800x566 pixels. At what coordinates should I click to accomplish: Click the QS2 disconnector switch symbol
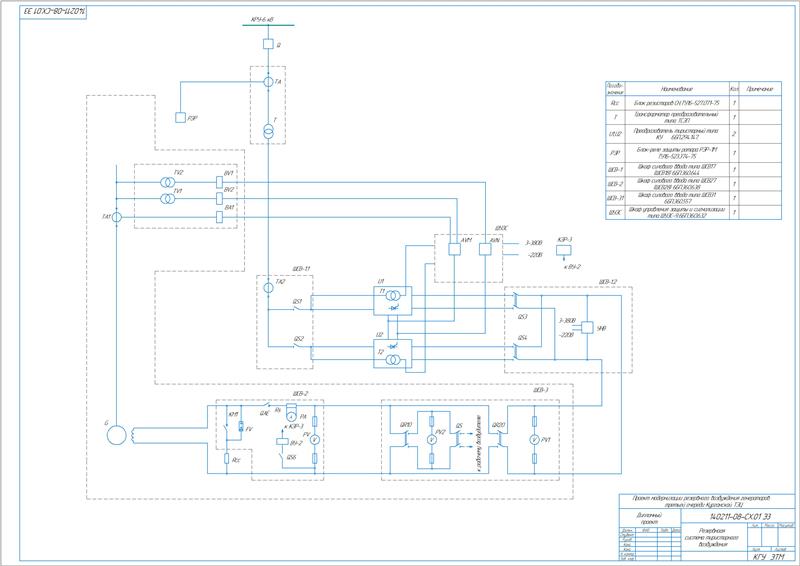pos(296,345)
